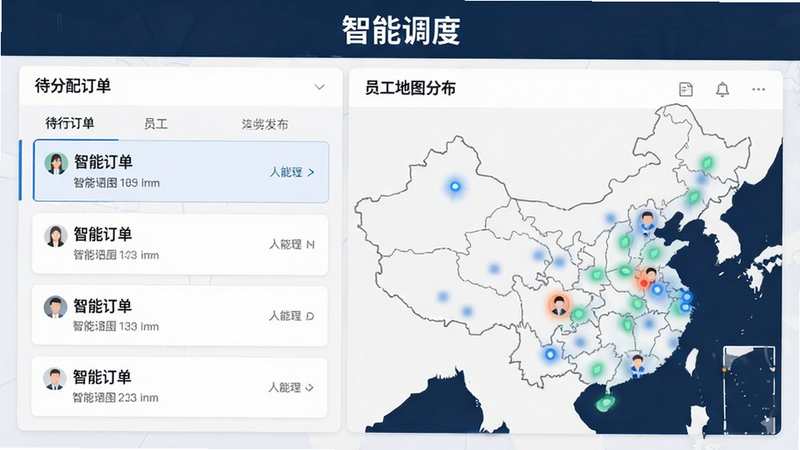Expand first order's 人能理 arrow

pyautogui.click(x=311, y=172)
